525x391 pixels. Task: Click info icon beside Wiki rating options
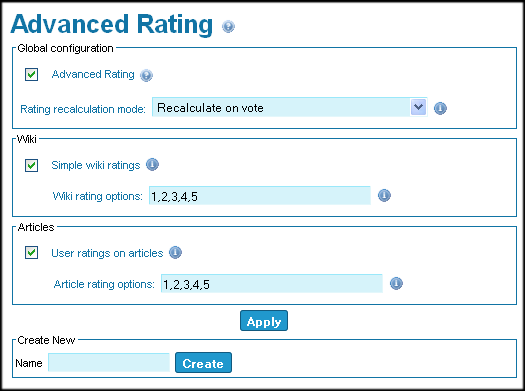click(384, 195)
